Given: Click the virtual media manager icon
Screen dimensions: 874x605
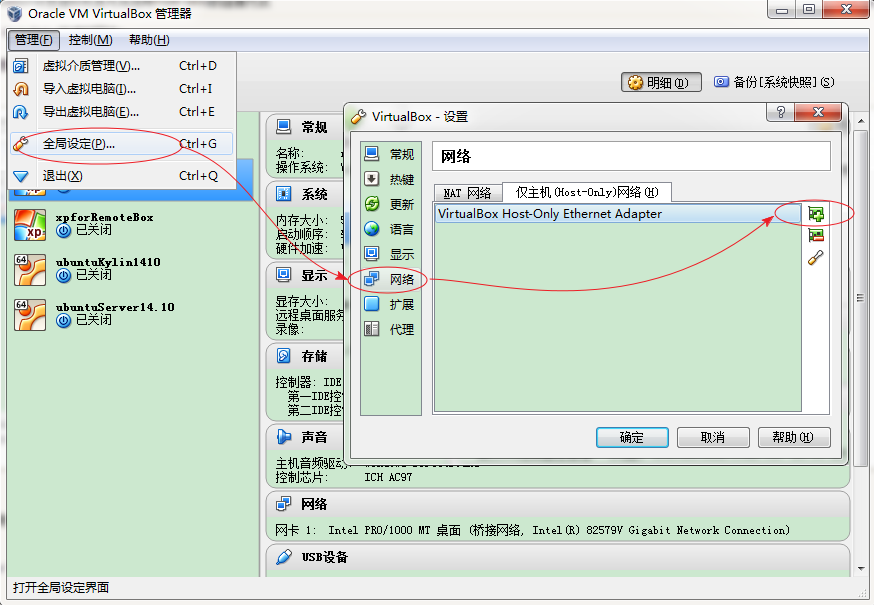Looking at the screenshot, I should pyautogui.click(x=21, y=66).
